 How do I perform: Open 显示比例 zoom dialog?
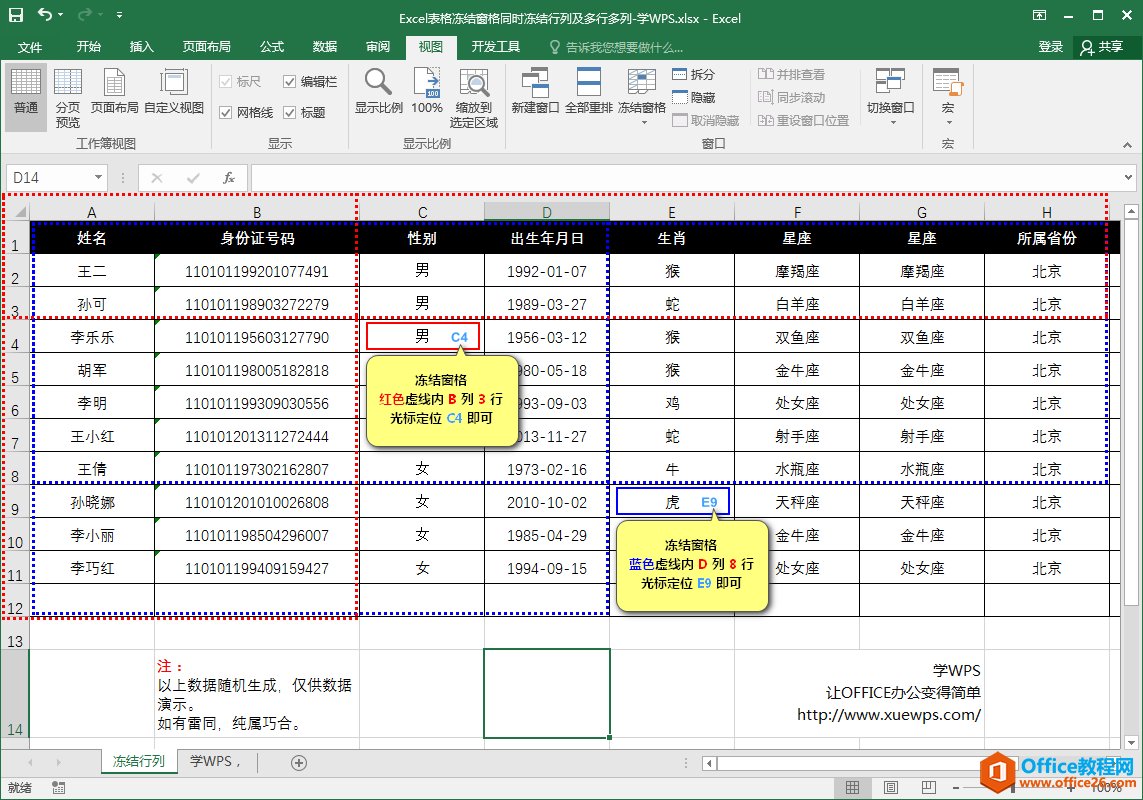click(x=378, y=92)
